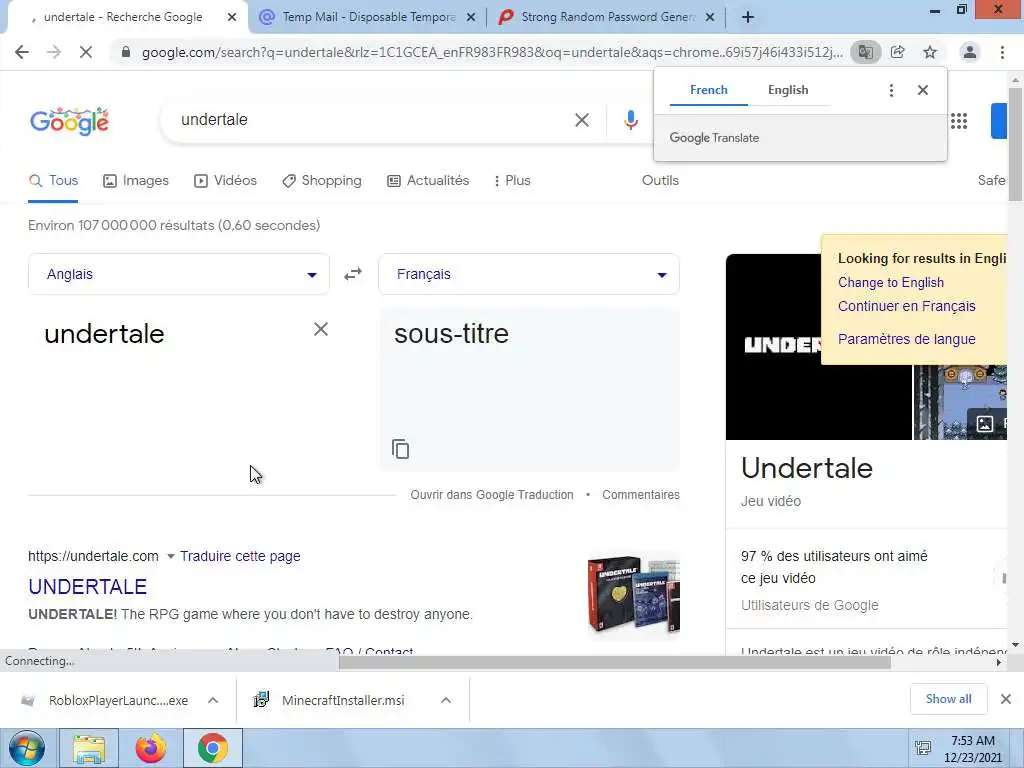
Task: Go back to the previous page
Action: [x=22, y=52]
